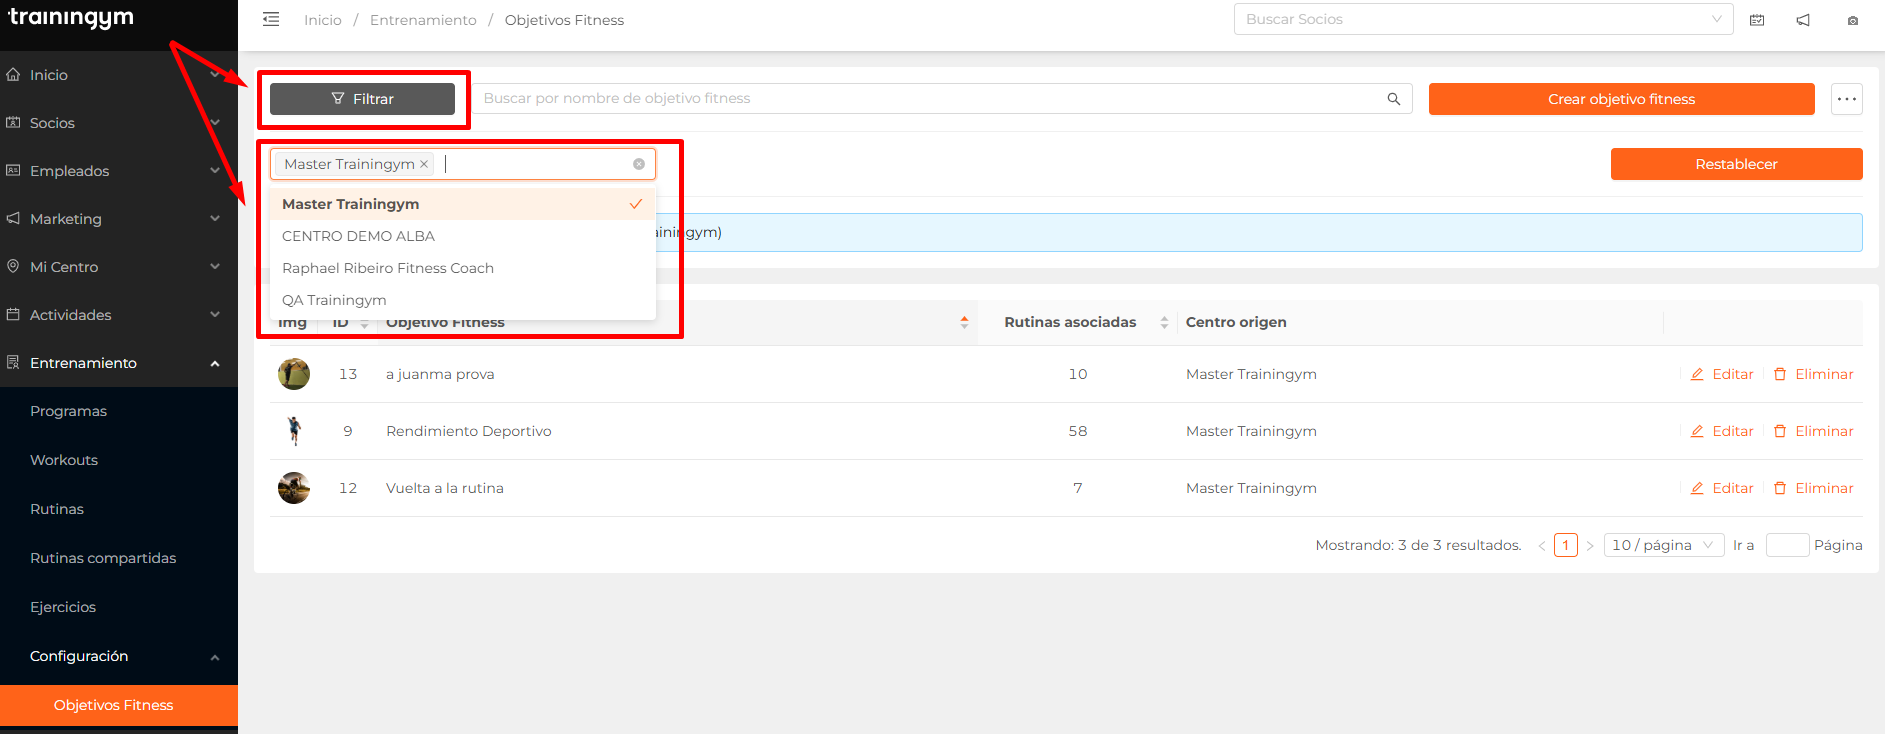Viewport: 1885px width, 734px height.
Task: Open the megaphone announcements icon
Action: pos(1803,20)
